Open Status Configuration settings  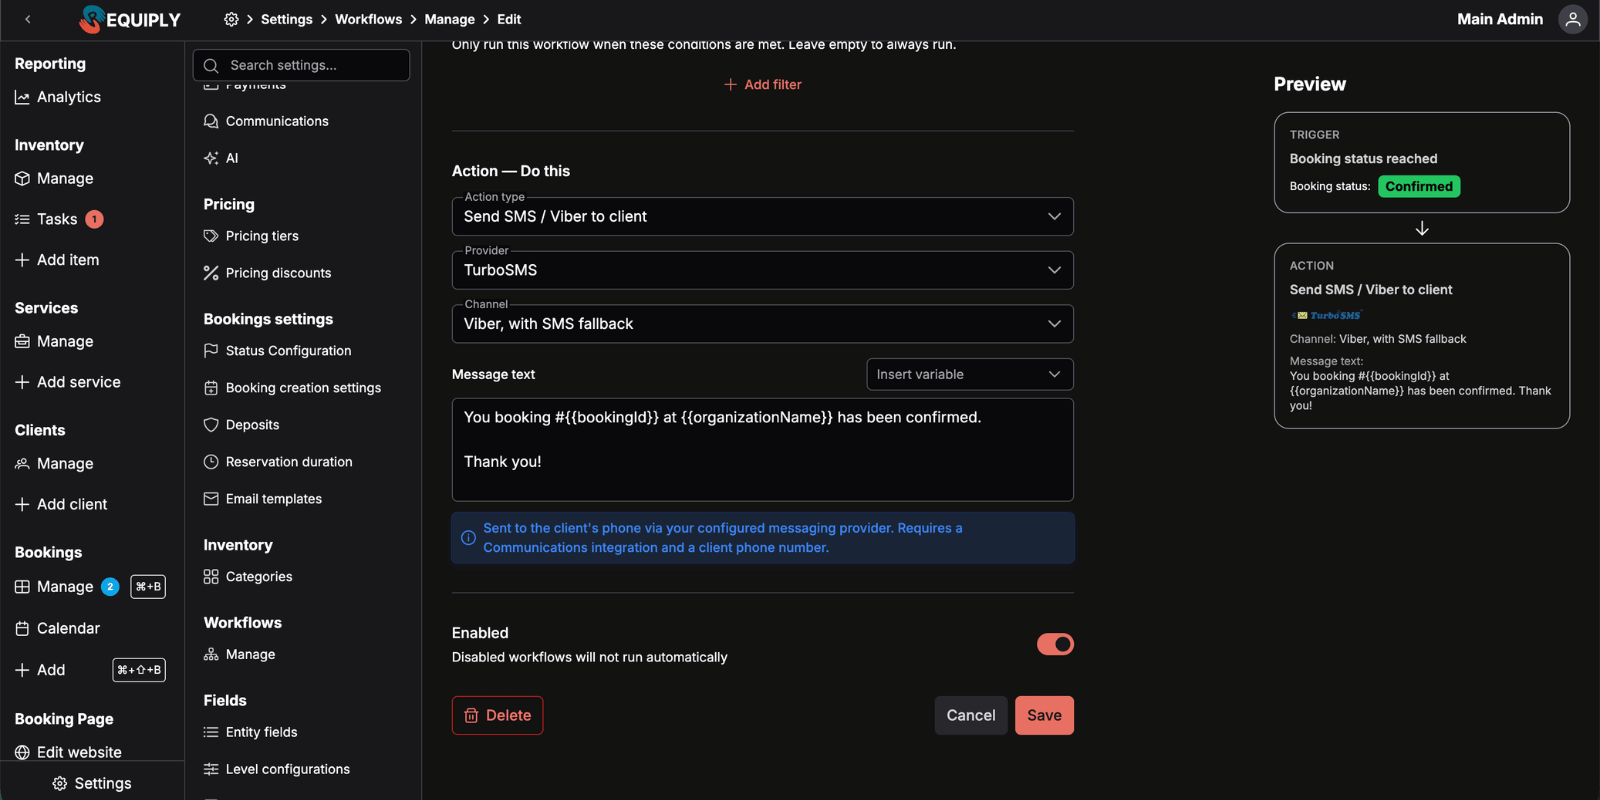point(277,351)
